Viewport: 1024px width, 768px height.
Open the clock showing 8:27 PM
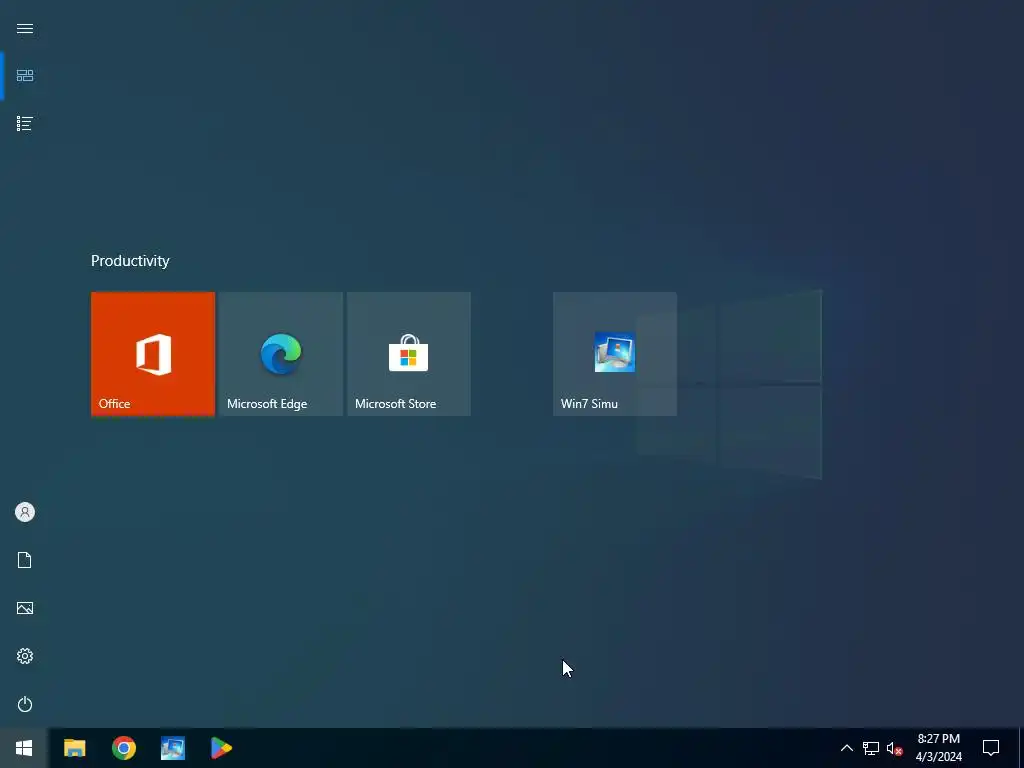[x=938, y=748]
